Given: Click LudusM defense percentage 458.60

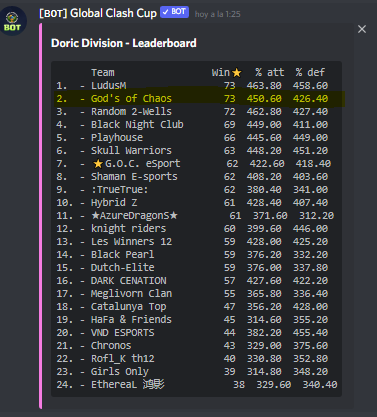Looking at the screenshot, I should click(x=310, y=85).
